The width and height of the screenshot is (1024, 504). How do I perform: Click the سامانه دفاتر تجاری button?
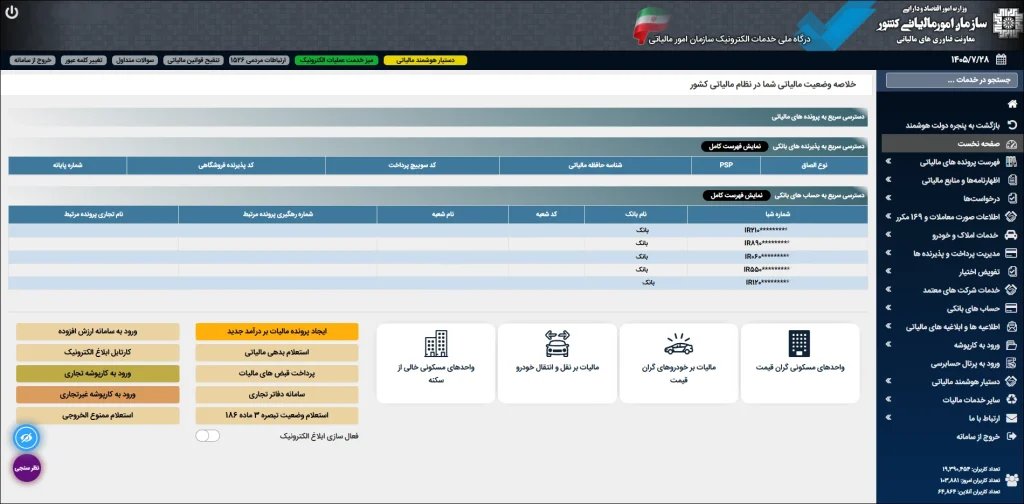tap(277, 394)
